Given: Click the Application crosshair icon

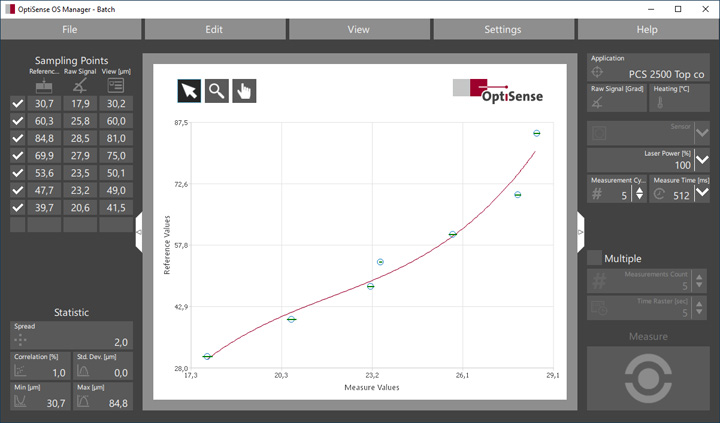Looking at the screenshot, I should pos(597,73).
